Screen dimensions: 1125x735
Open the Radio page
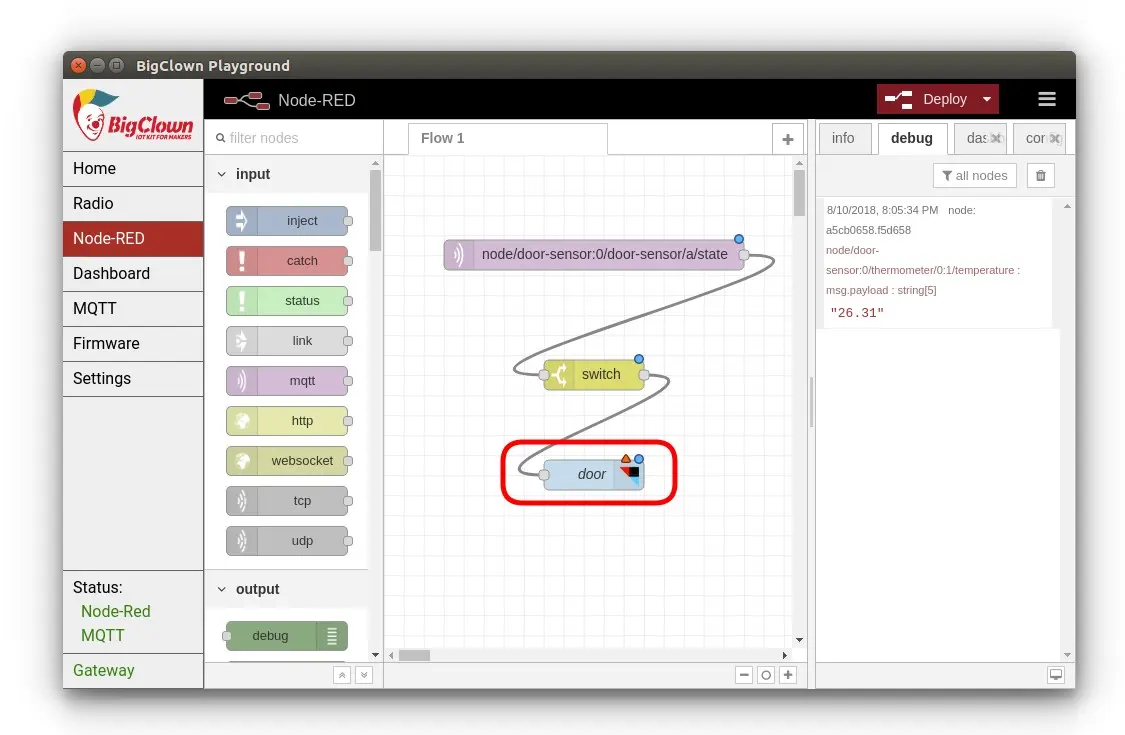(x=133, y=204)
